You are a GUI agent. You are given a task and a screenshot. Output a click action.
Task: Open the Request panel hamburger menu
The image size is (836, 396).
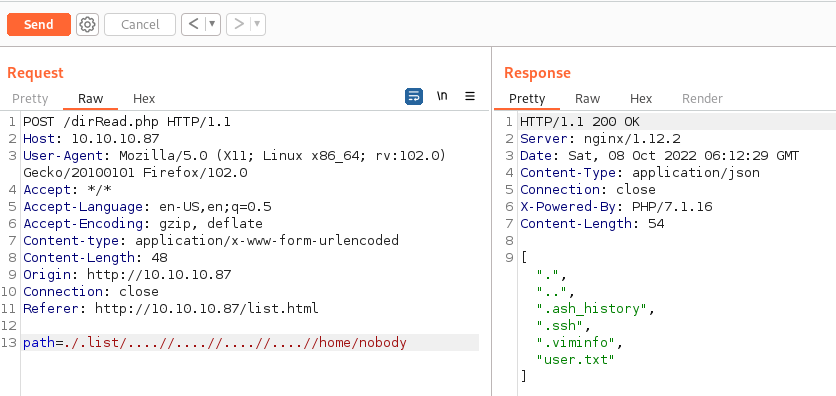pyautogui.click(x=470, y=96)
